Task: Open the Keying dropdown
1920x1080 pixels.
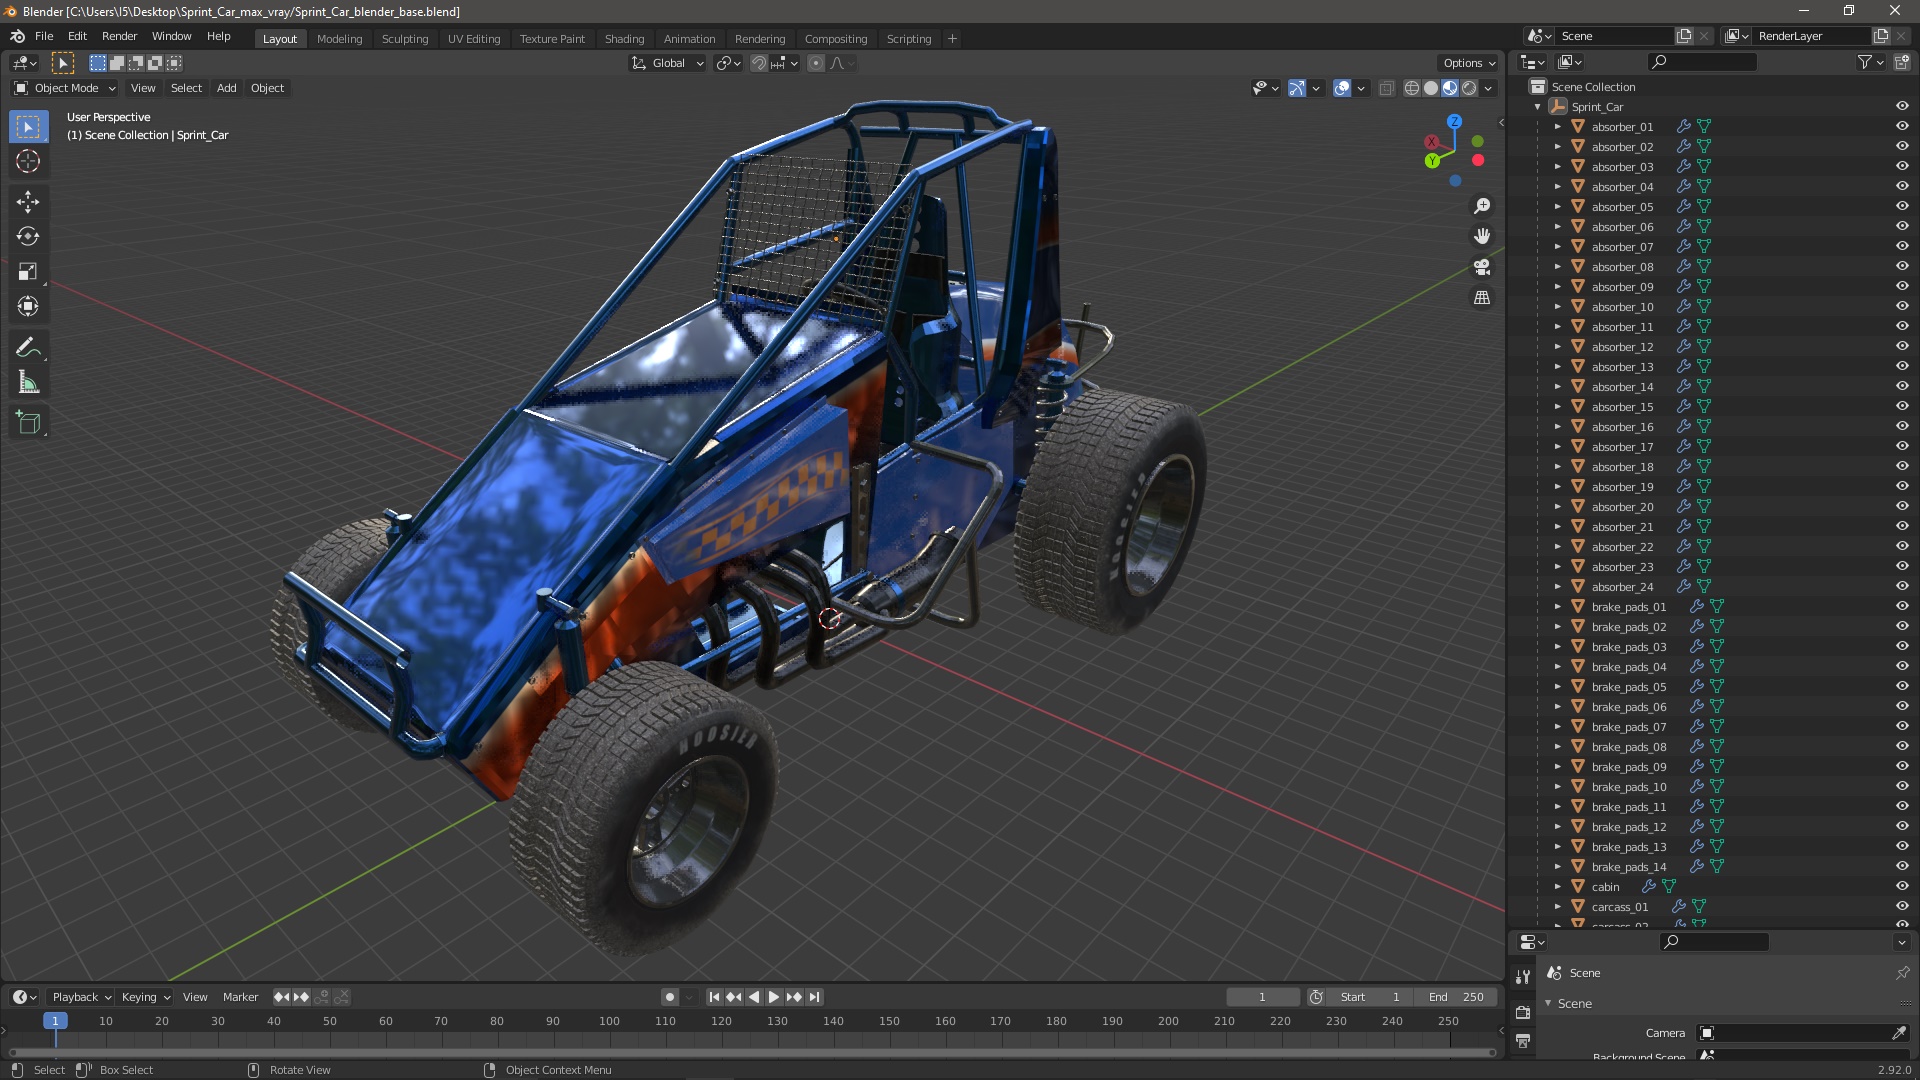Action: tap(146, 997)
